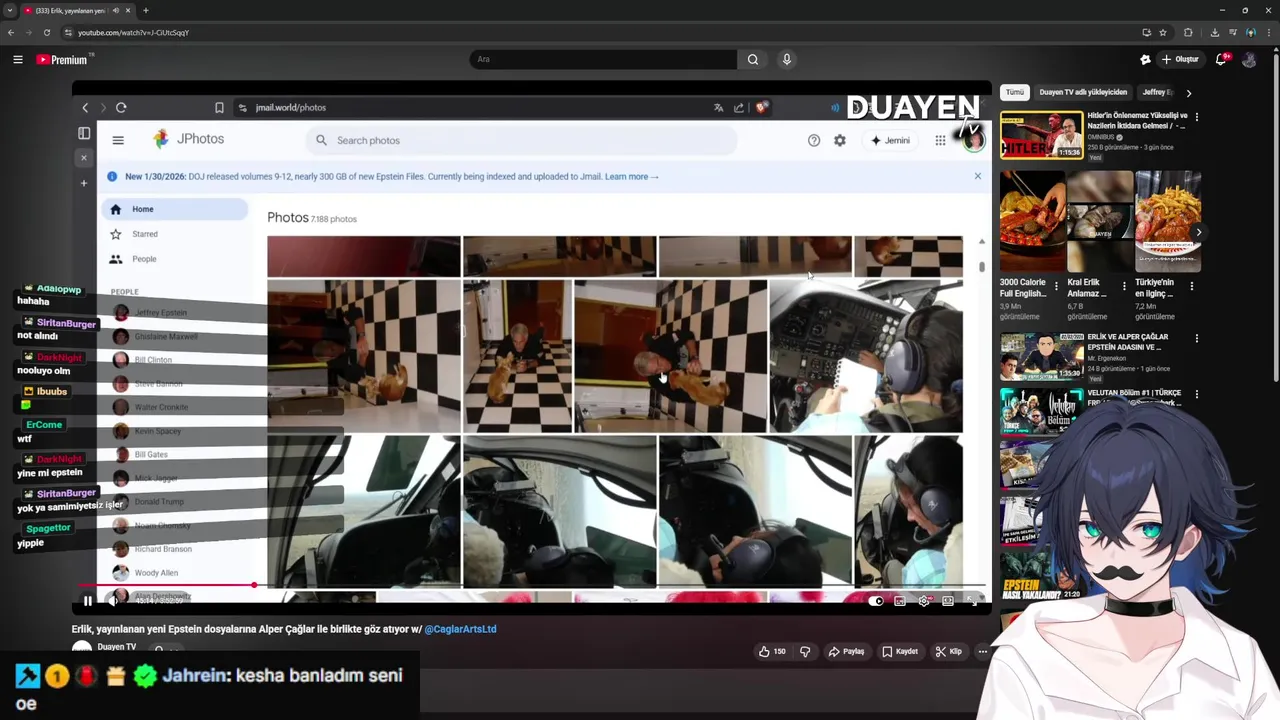The image size is (1280, 720).
Task: Open the YouTube account avatar menu
Action: click(1249, 59)
